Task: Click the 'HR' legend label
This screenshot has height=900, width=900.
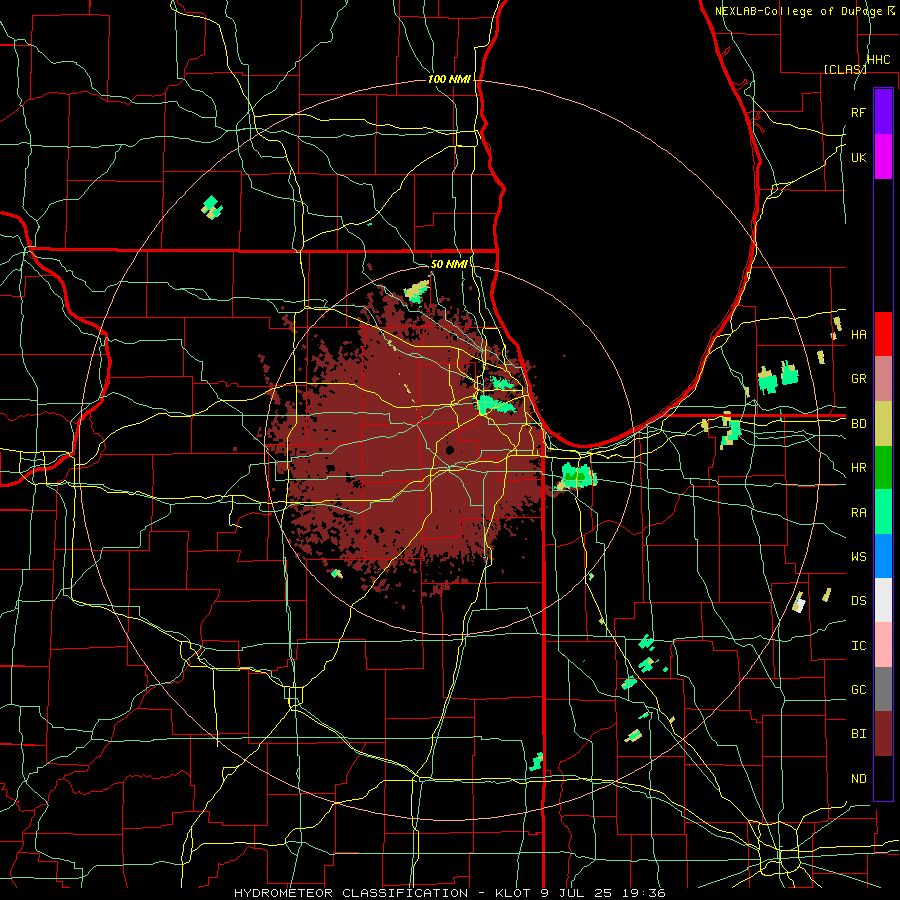Action: pyautogui.click(x=858, y=468)
